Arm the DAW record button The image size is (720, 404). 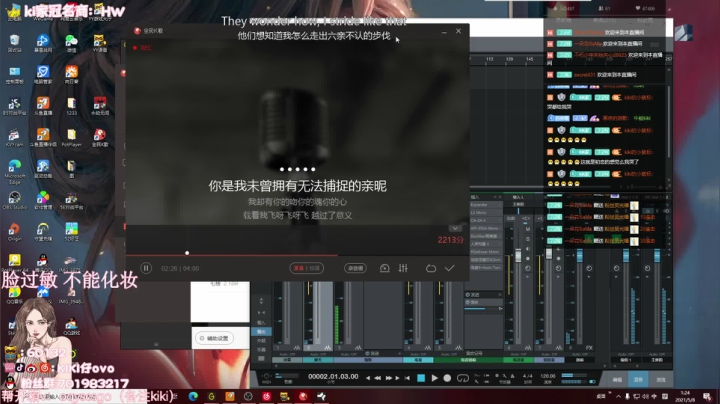tap(447, 378)
